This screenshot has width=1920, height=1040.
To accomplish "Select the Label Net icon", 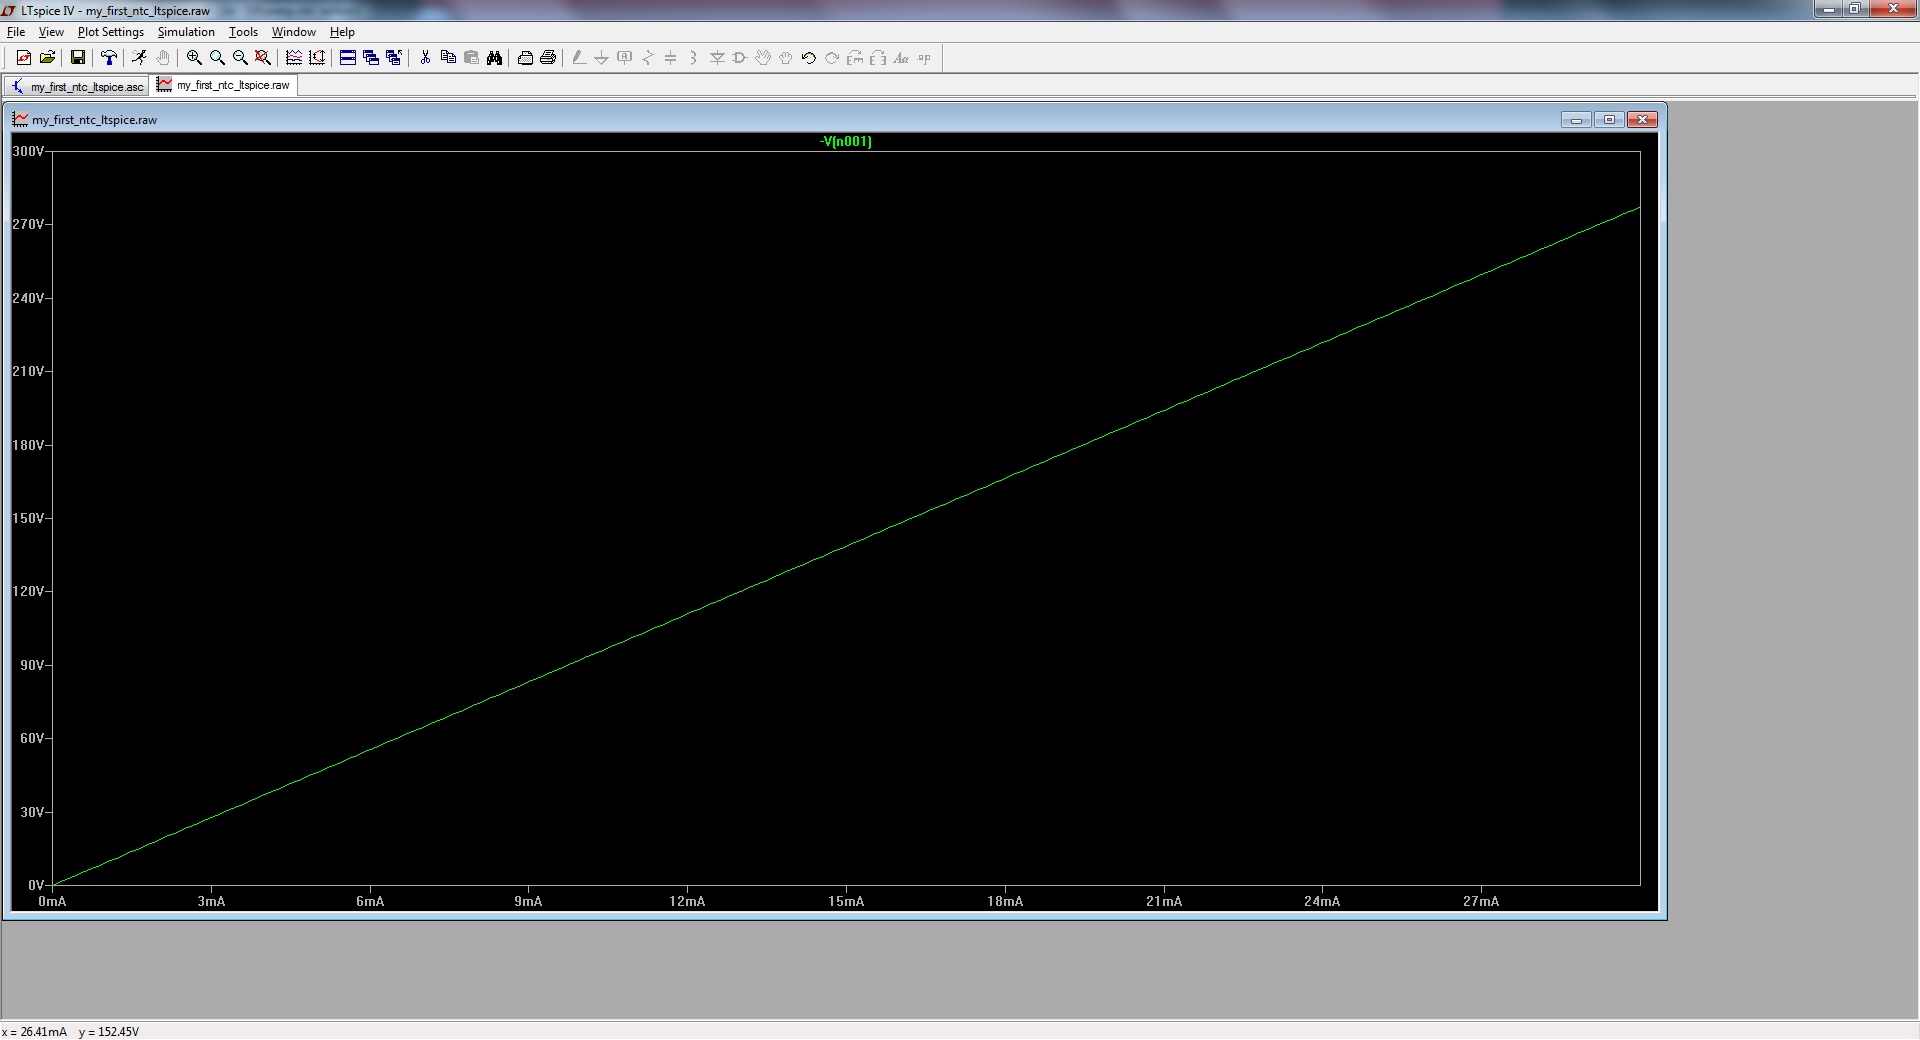I will (625, 58).
